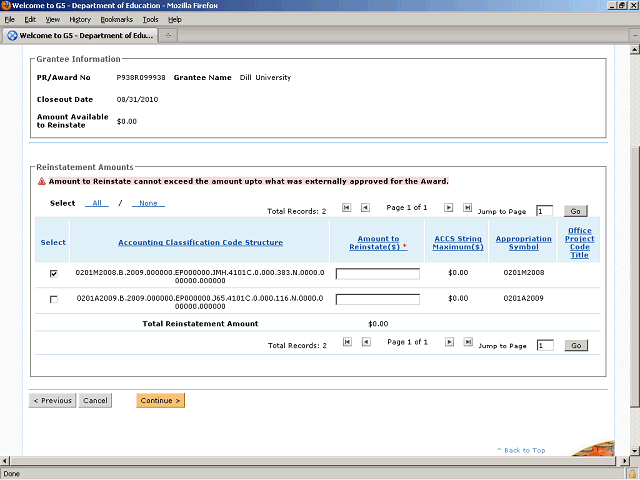Select All records link
This screenshot has height=480, width=640.
pos(97,203)
